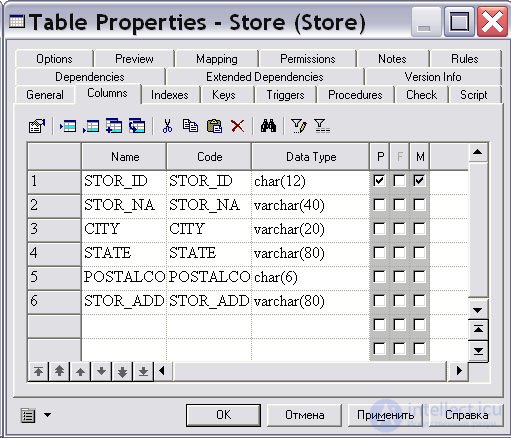Jump to first row scroll button
Screen dimensions: 511x438
click(478, 330)
